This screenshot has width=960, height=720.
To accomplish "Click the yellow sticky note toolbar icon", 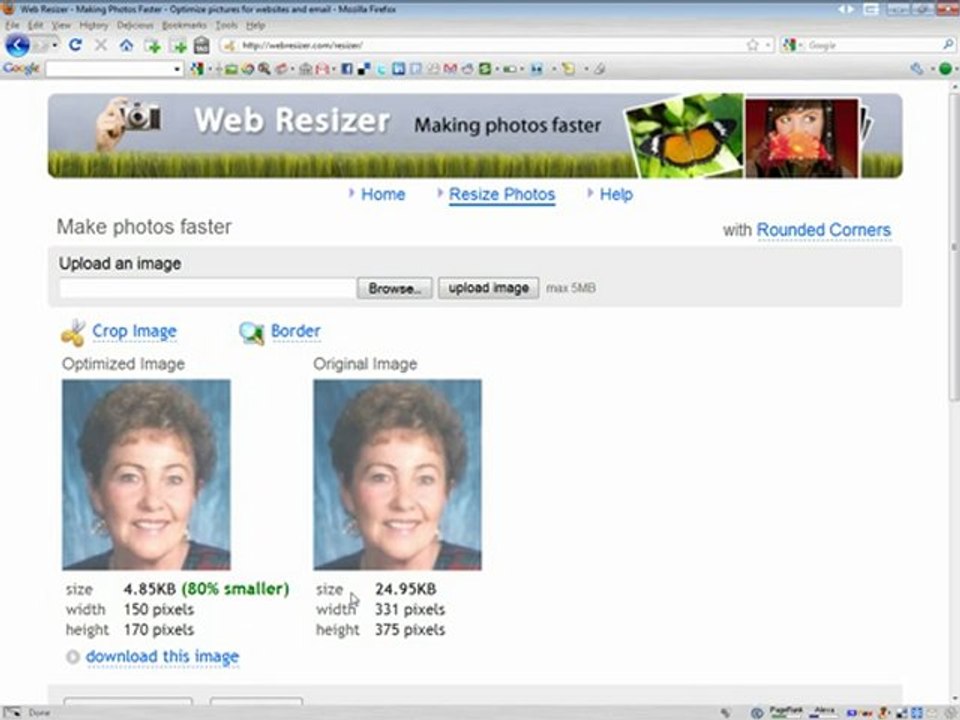I will coord(569,69).
